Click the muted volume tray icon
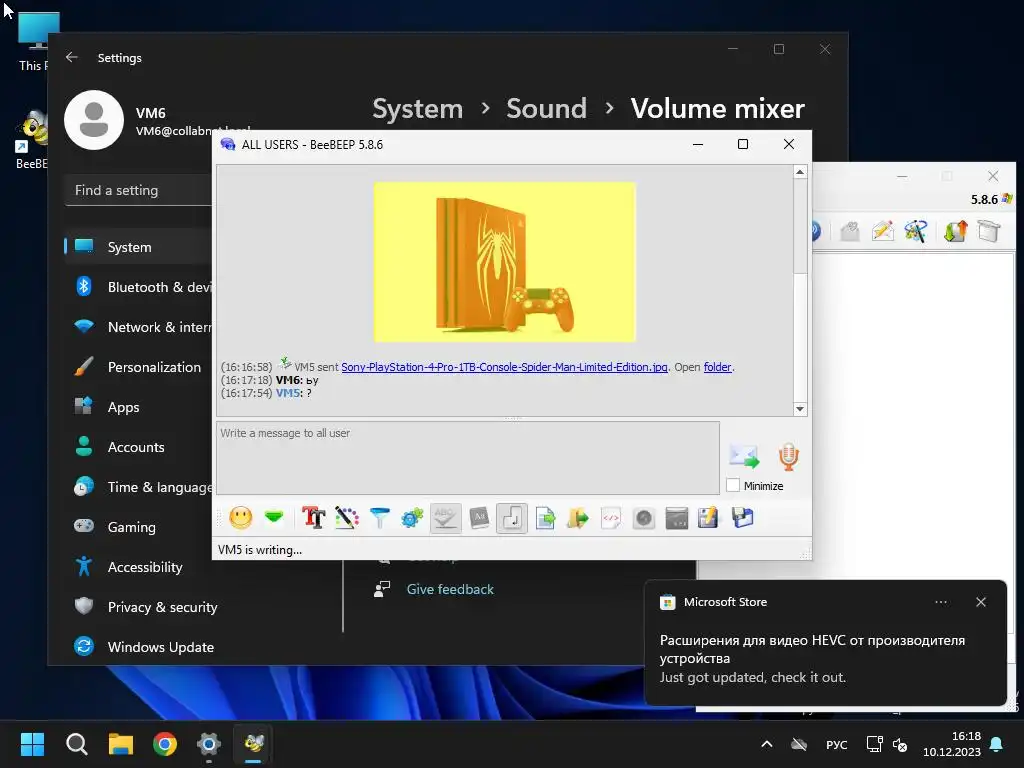The image size is (1024, 768). tap(900, 744)
